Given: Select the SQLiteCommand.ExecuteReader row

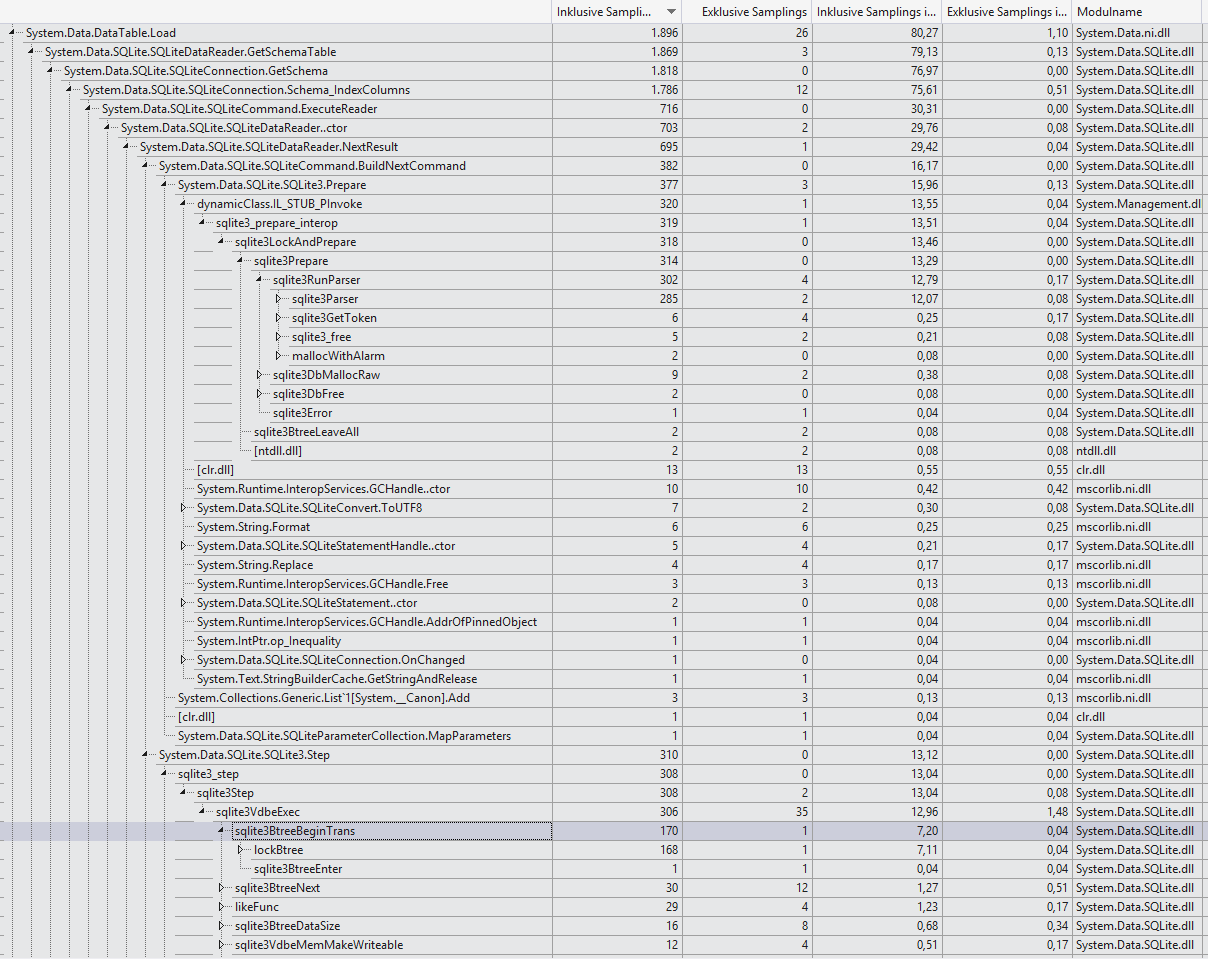Looking at the screenshot, I should point(239,109).
